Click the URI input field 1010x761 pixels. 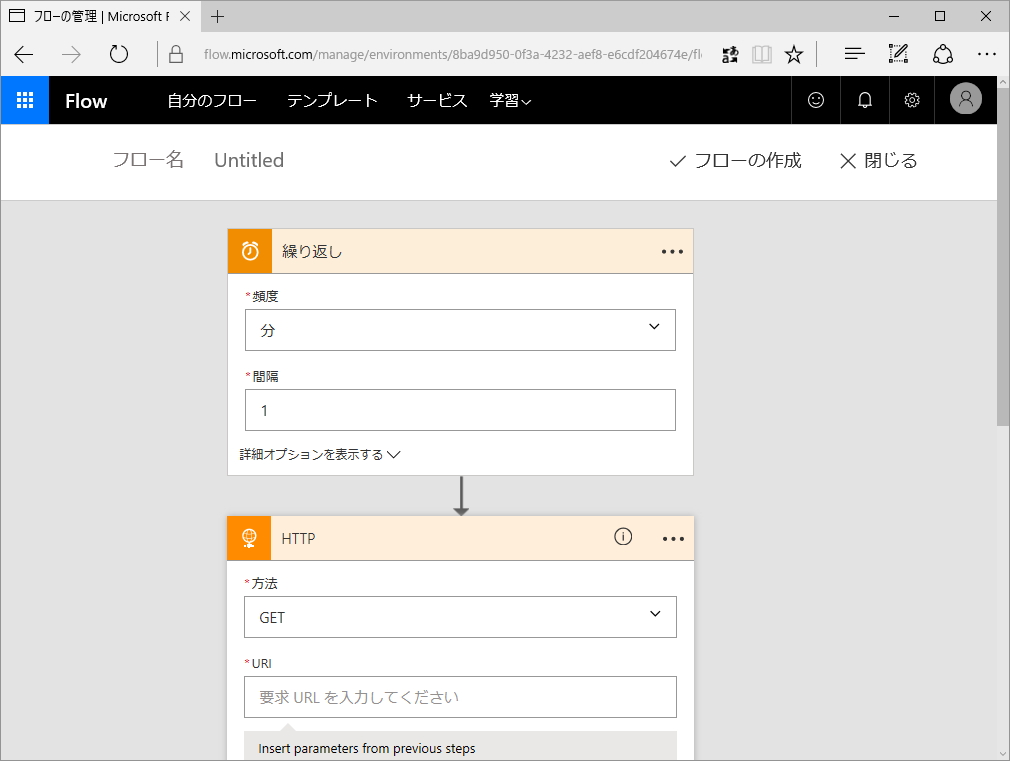(460, 697)
